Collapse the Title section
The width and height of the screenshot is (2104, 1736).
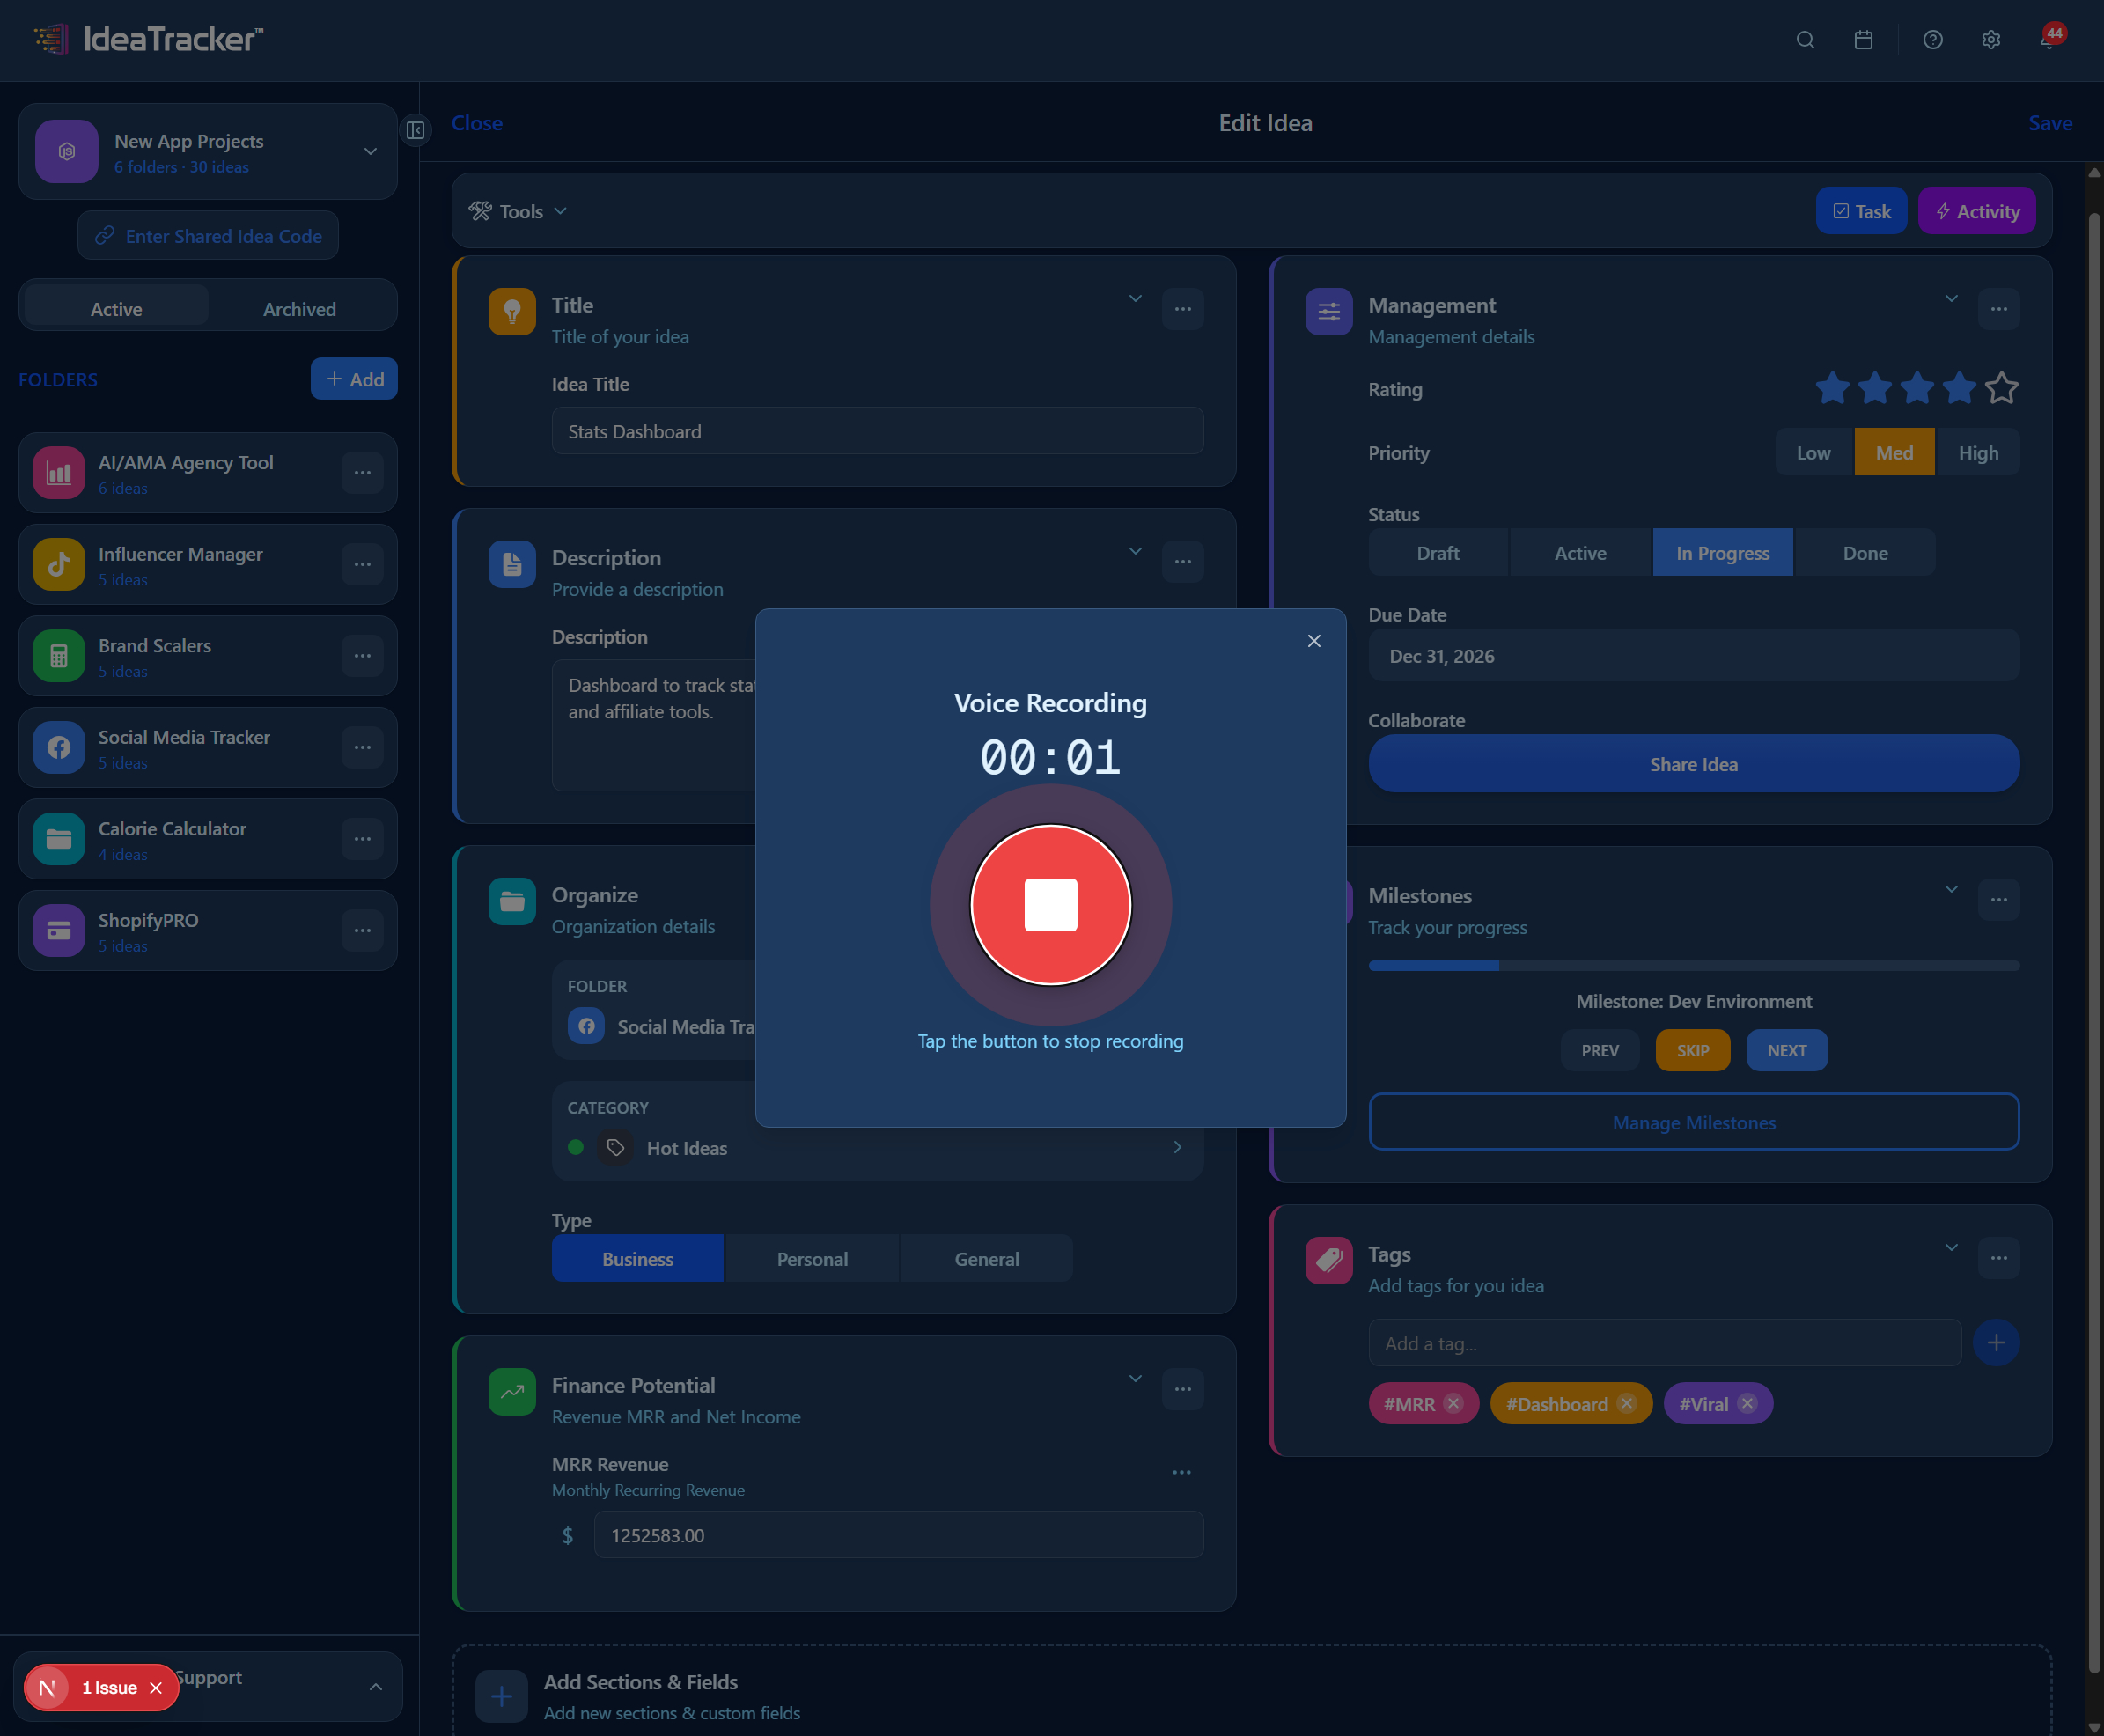(x=1135, y=298)
